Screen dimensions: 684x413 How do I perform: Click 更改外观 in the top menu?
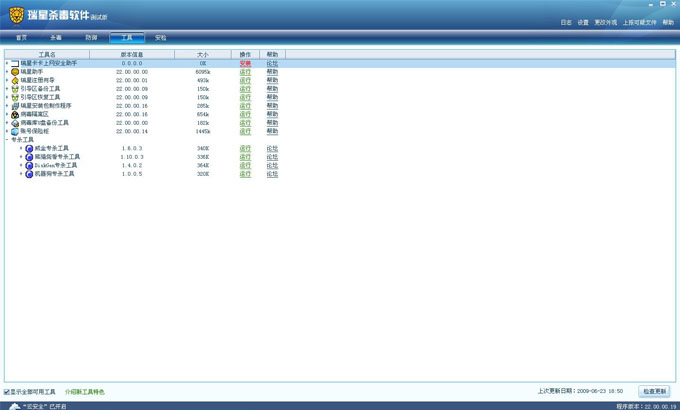click(606, 23)
